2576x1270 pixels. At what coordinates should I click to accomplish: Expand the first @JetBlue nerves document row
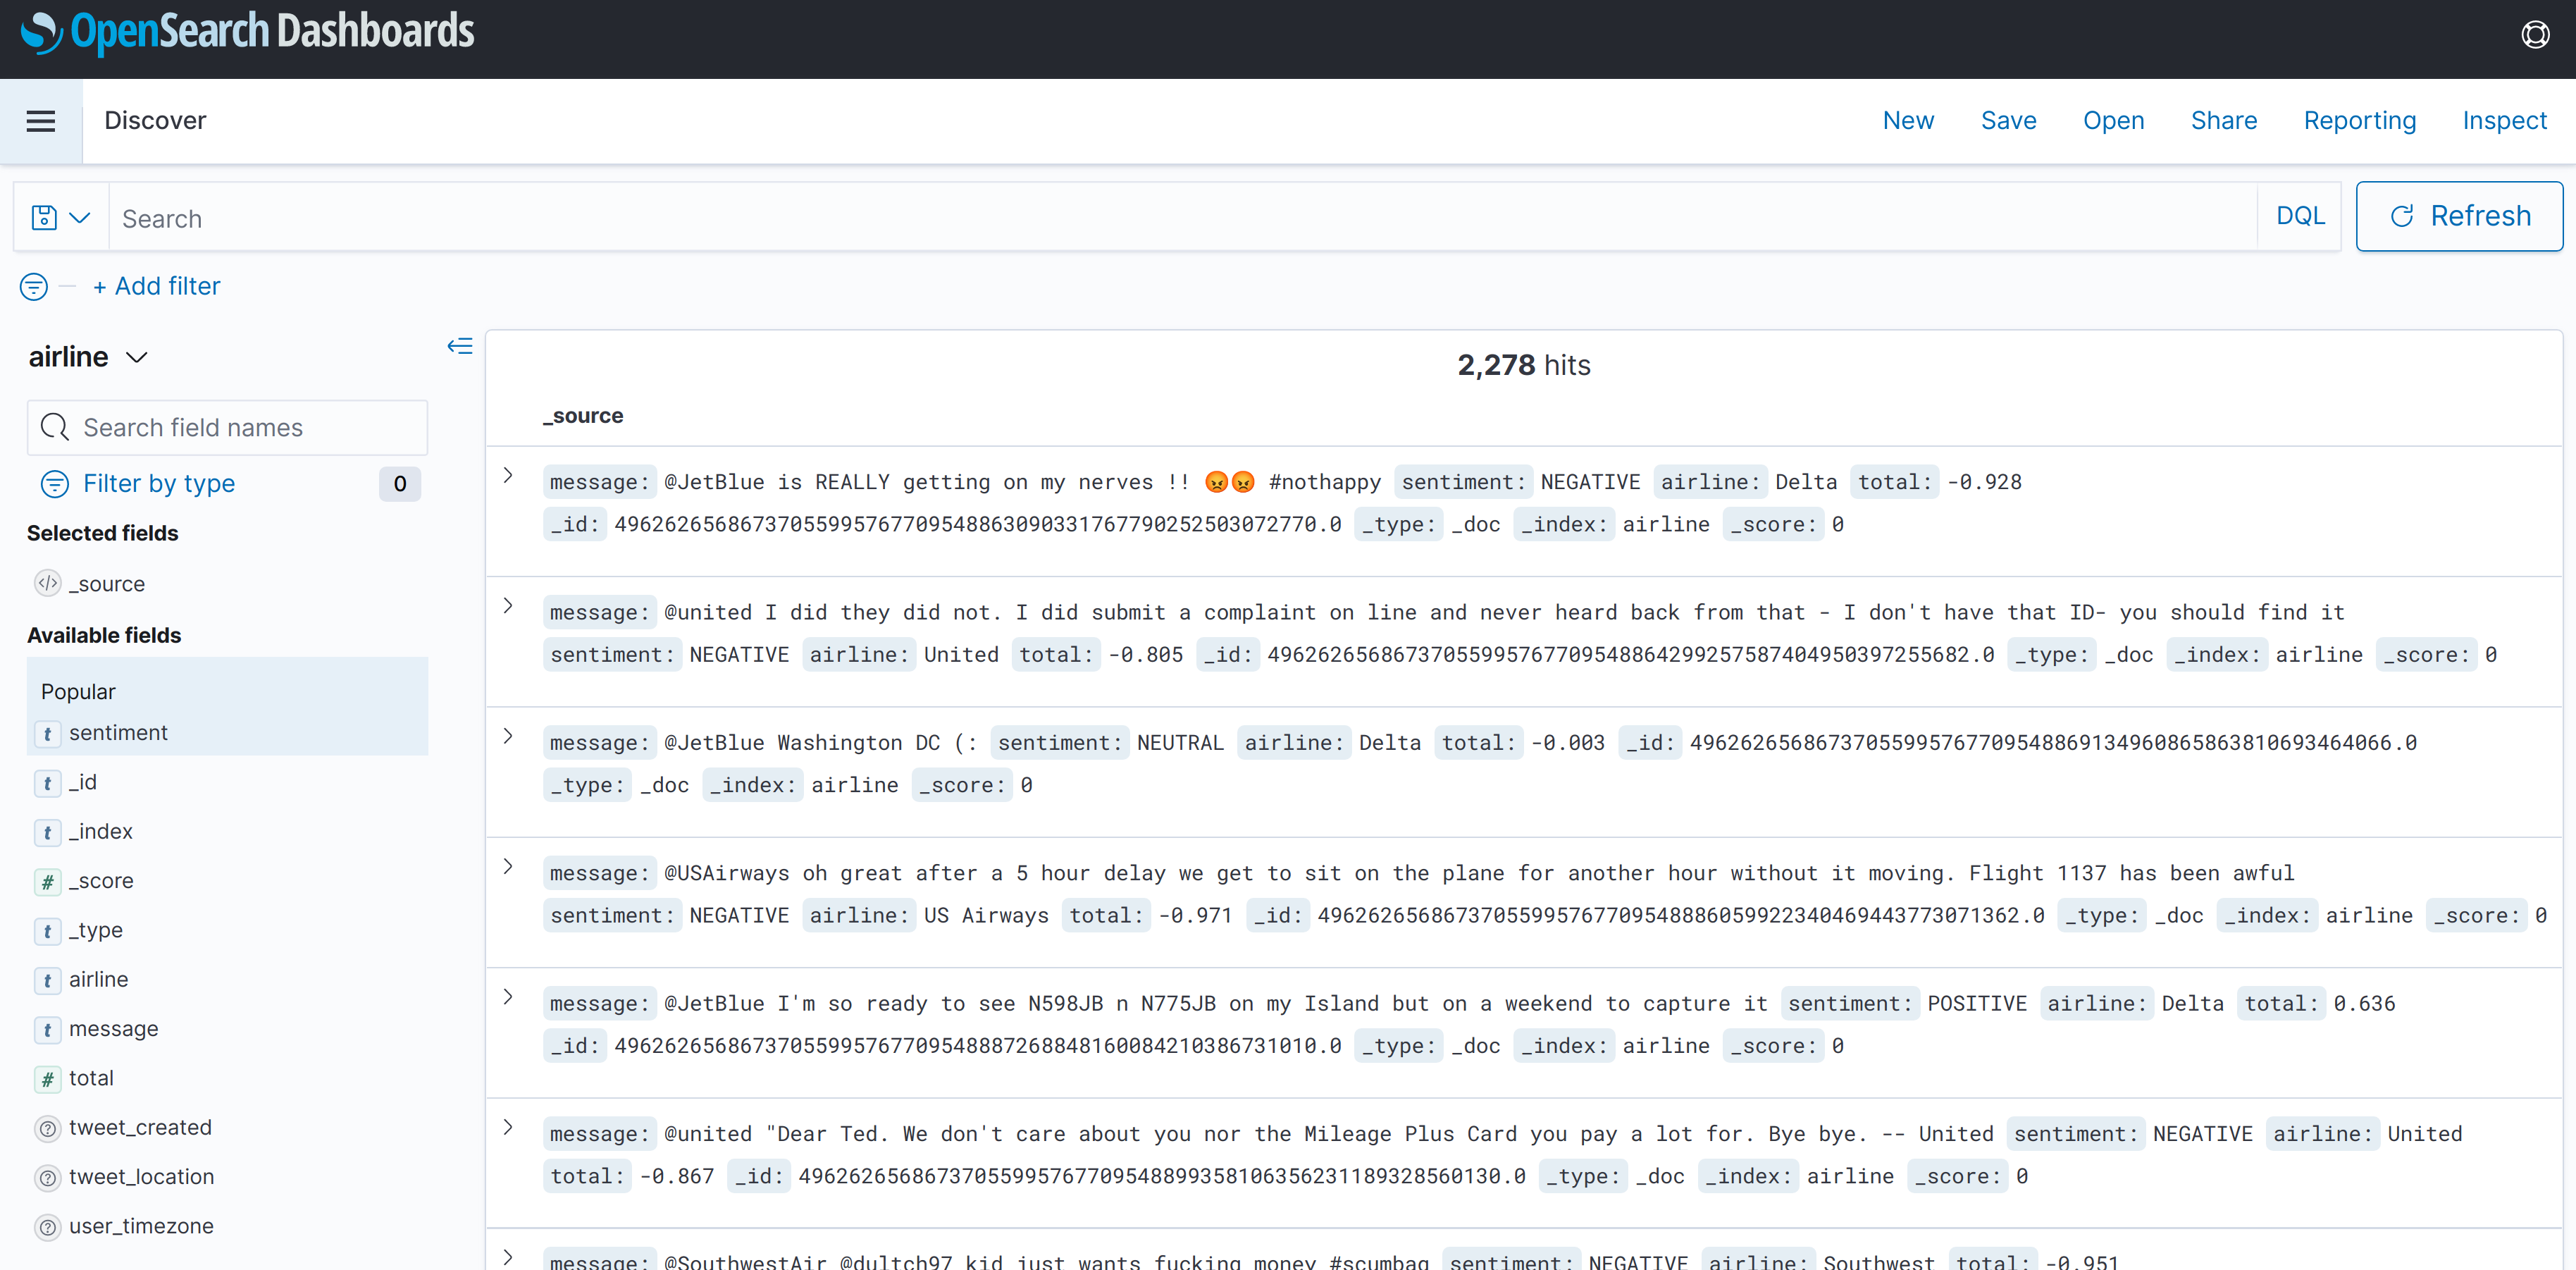[x=508, y=476]
